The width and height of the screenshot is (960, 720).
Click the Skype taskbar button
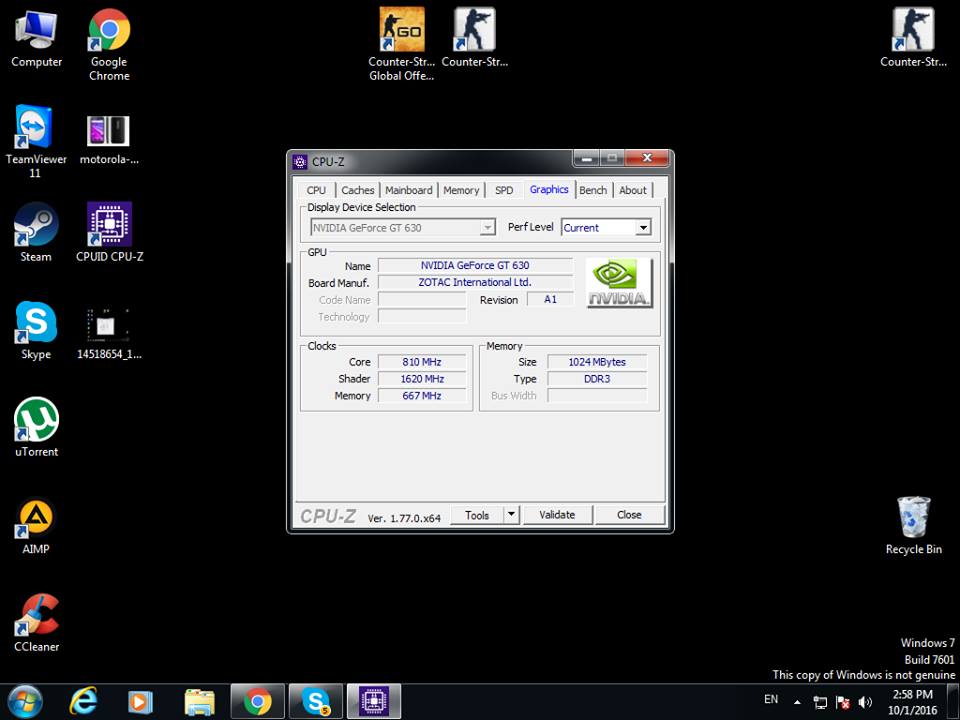coord(315,702)
